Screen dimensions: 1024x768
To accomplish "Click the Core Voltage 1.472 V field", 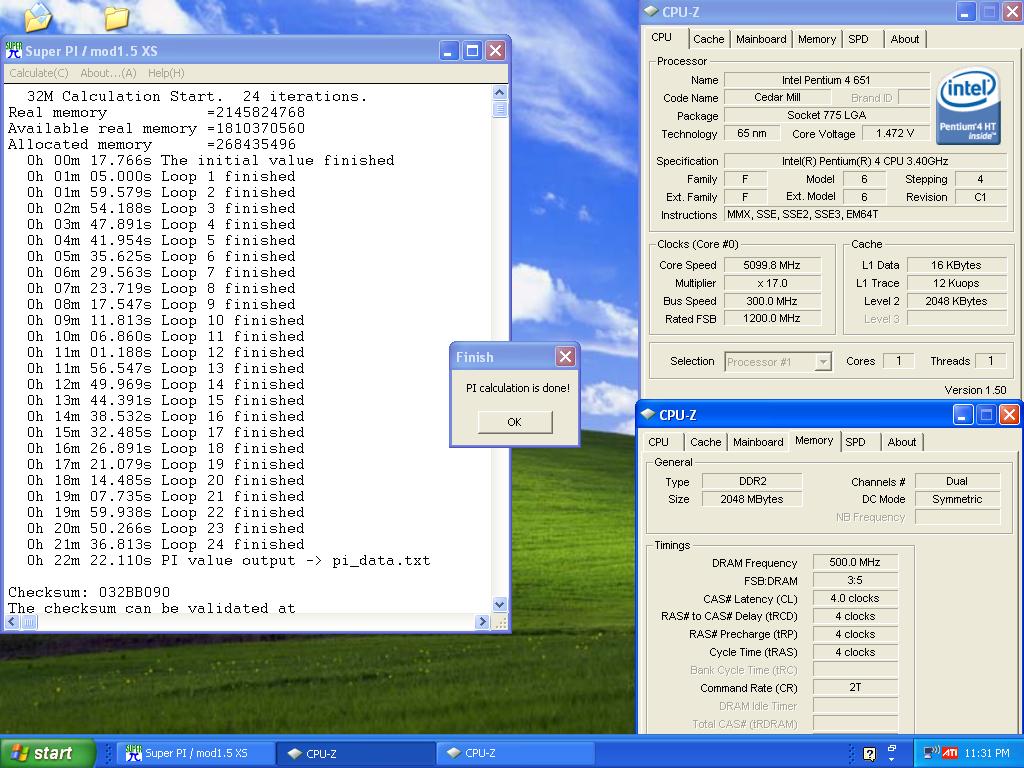I will pyautogui.click(x=895, y=133).
